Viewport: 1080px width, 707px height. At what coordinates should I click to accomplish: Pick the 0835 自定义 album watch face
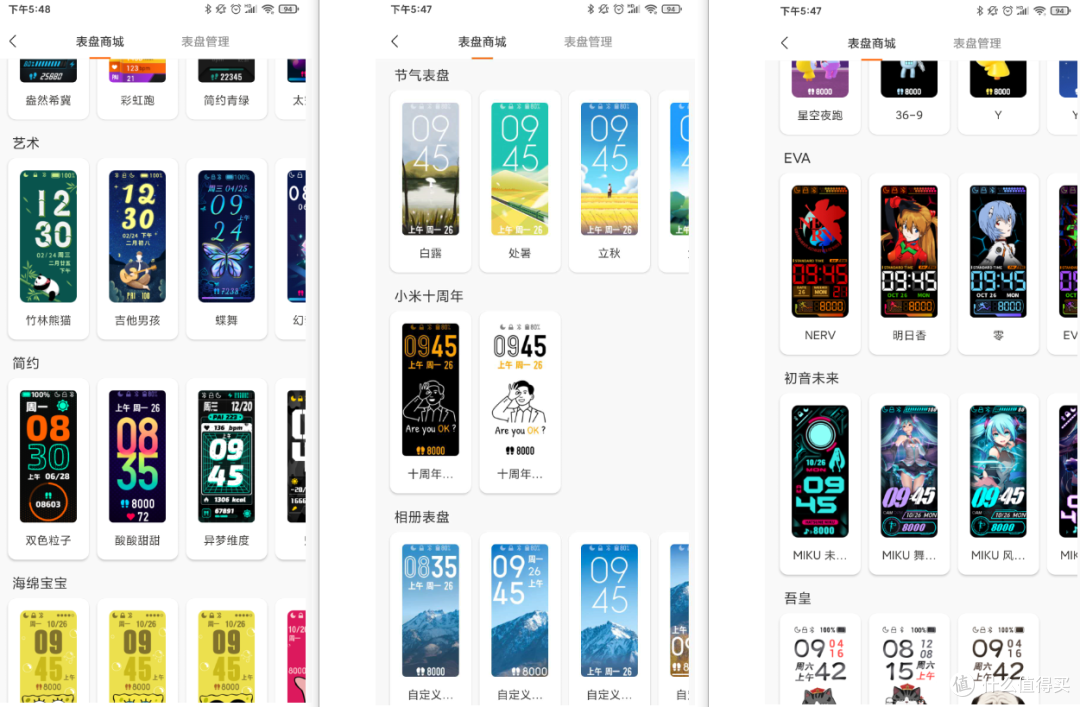click(x=430, y=619)
